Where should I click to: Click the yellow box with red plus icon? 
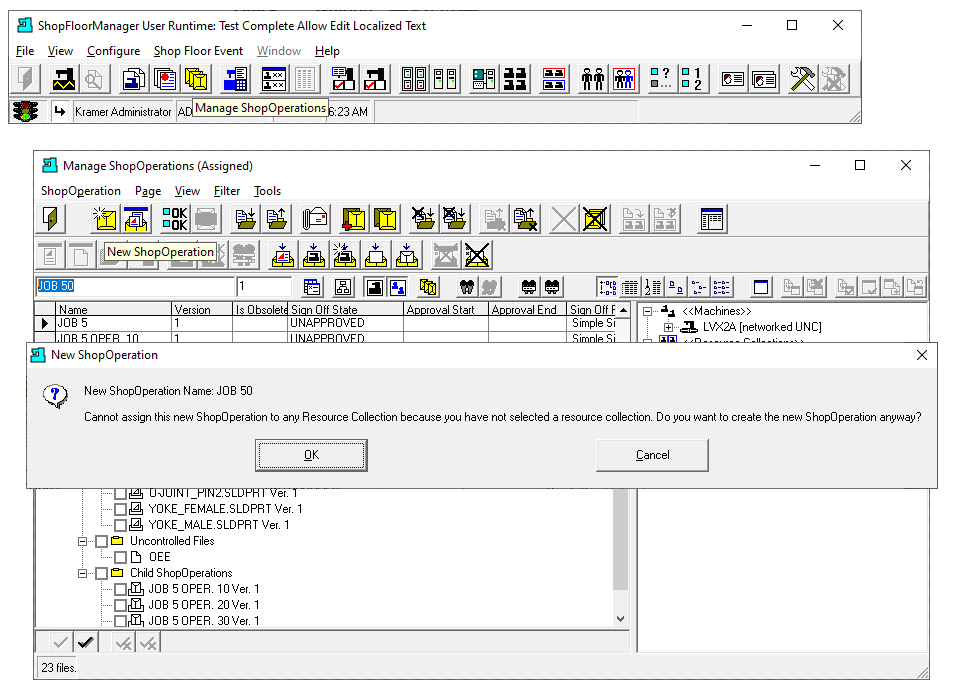[x=354, y=219]
